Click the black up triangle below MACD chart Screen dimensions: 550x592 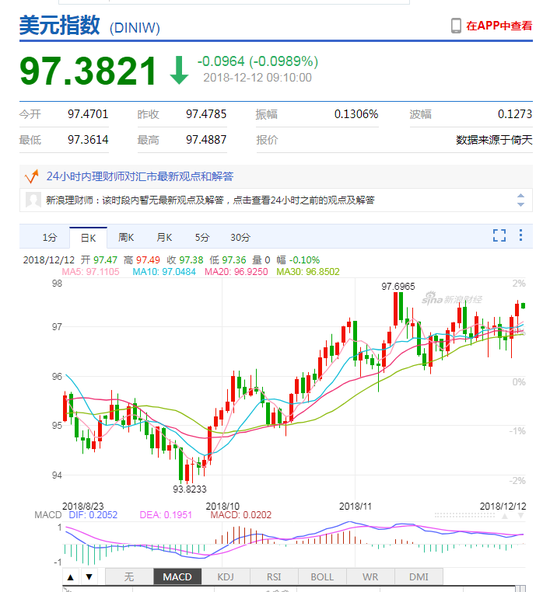coord(71,577)
